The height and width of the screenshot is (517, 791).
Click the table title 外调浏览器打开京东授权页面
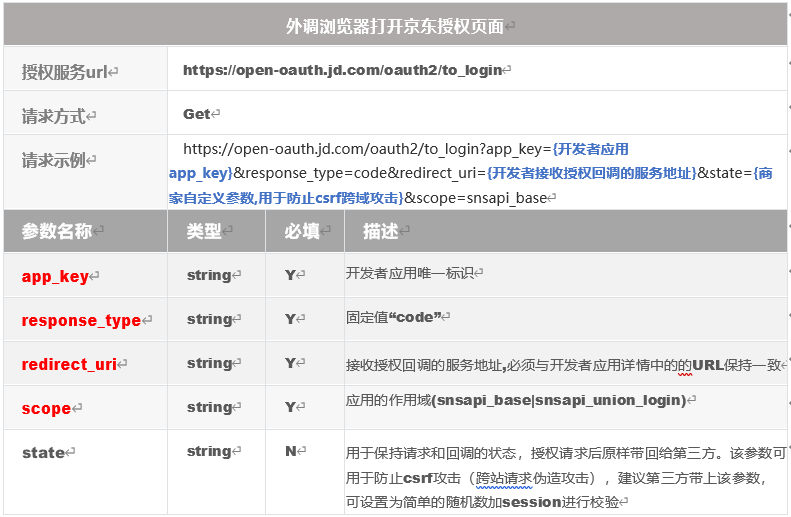click(396, 26)
